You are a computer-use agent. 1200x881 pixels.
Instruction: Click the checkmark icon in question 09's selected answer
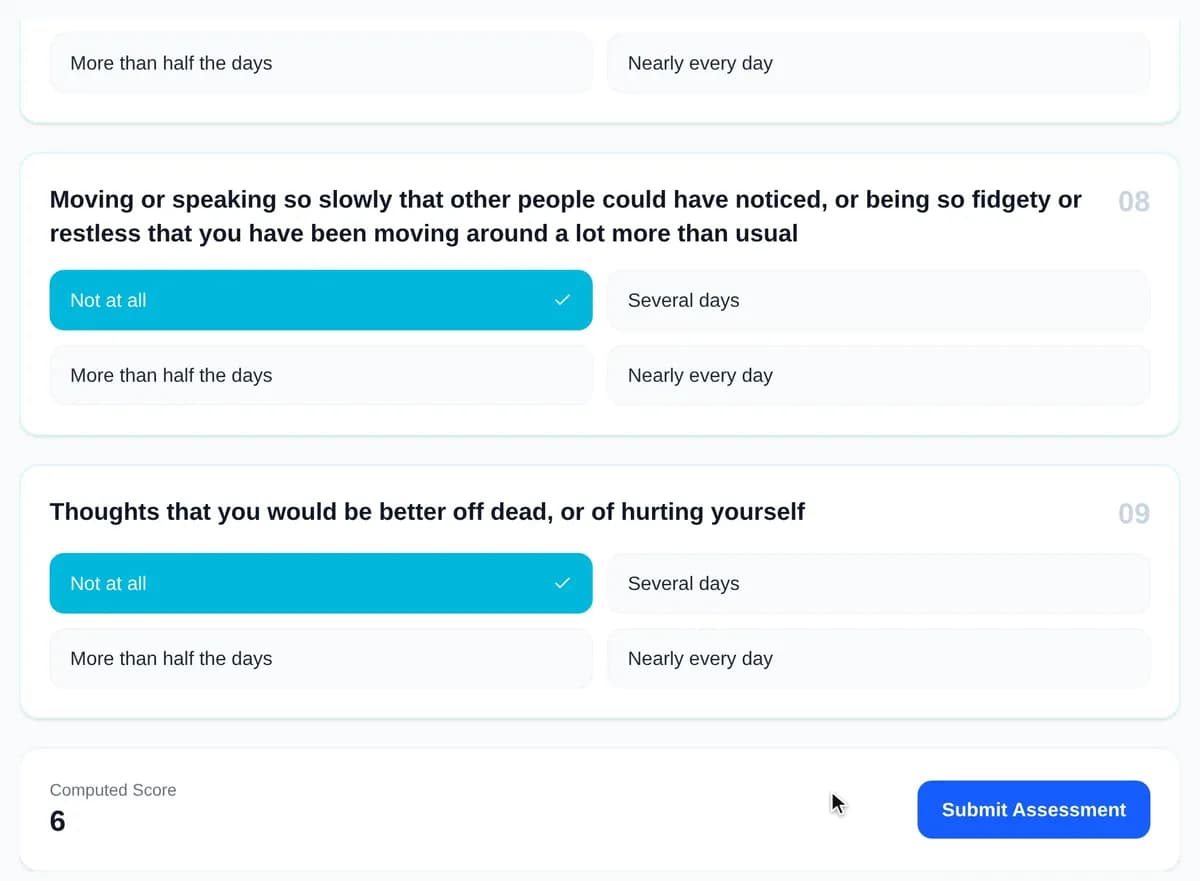pyautogui.click(x=562, y=583)
